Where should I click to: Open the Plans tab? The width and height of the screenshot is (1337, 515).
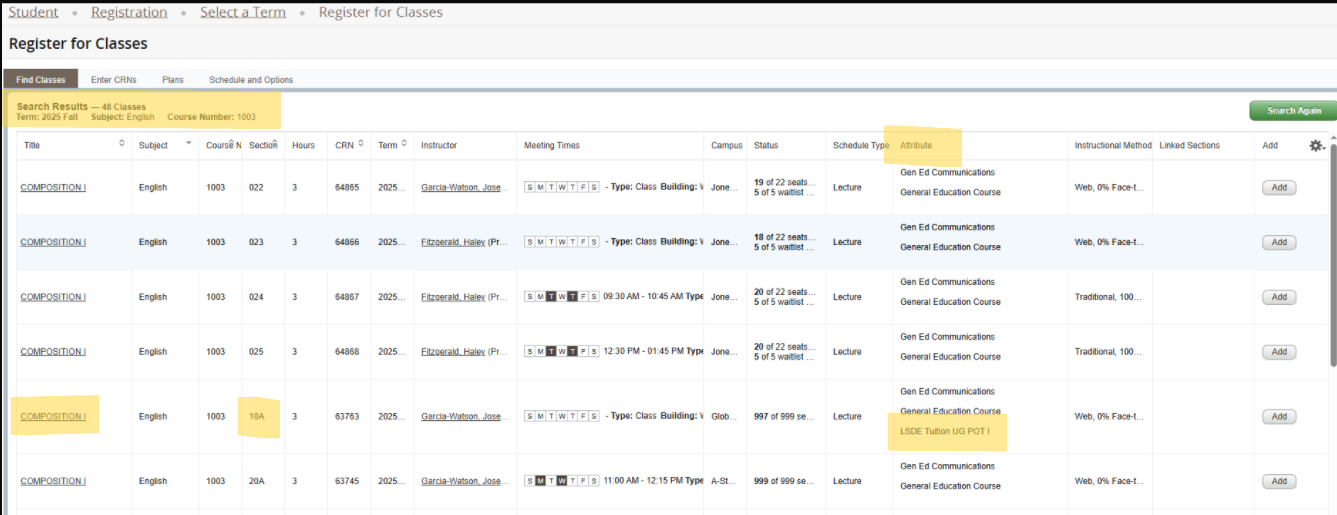pyautogui.click(x=172, y=80)
